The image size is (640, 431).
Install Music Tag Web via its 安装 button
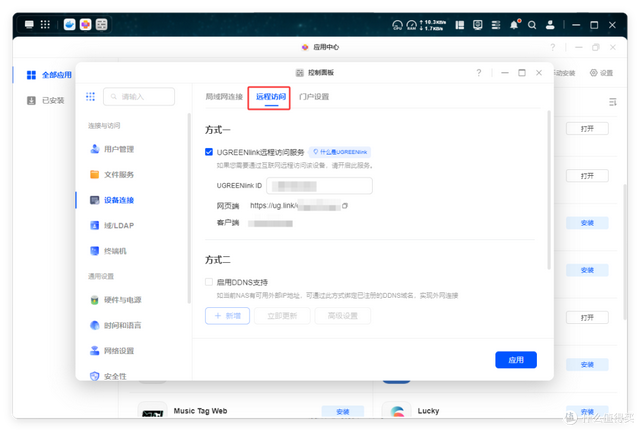[x=342, y=411]
